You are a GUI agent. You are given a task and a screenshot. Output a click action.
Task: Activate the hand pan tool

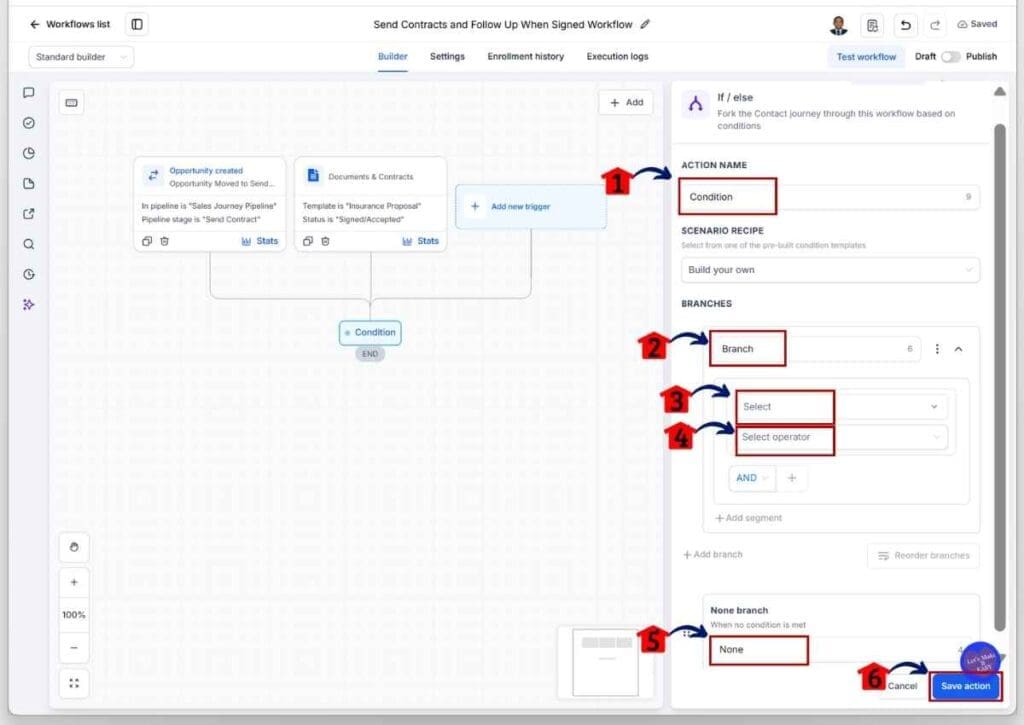74,547
